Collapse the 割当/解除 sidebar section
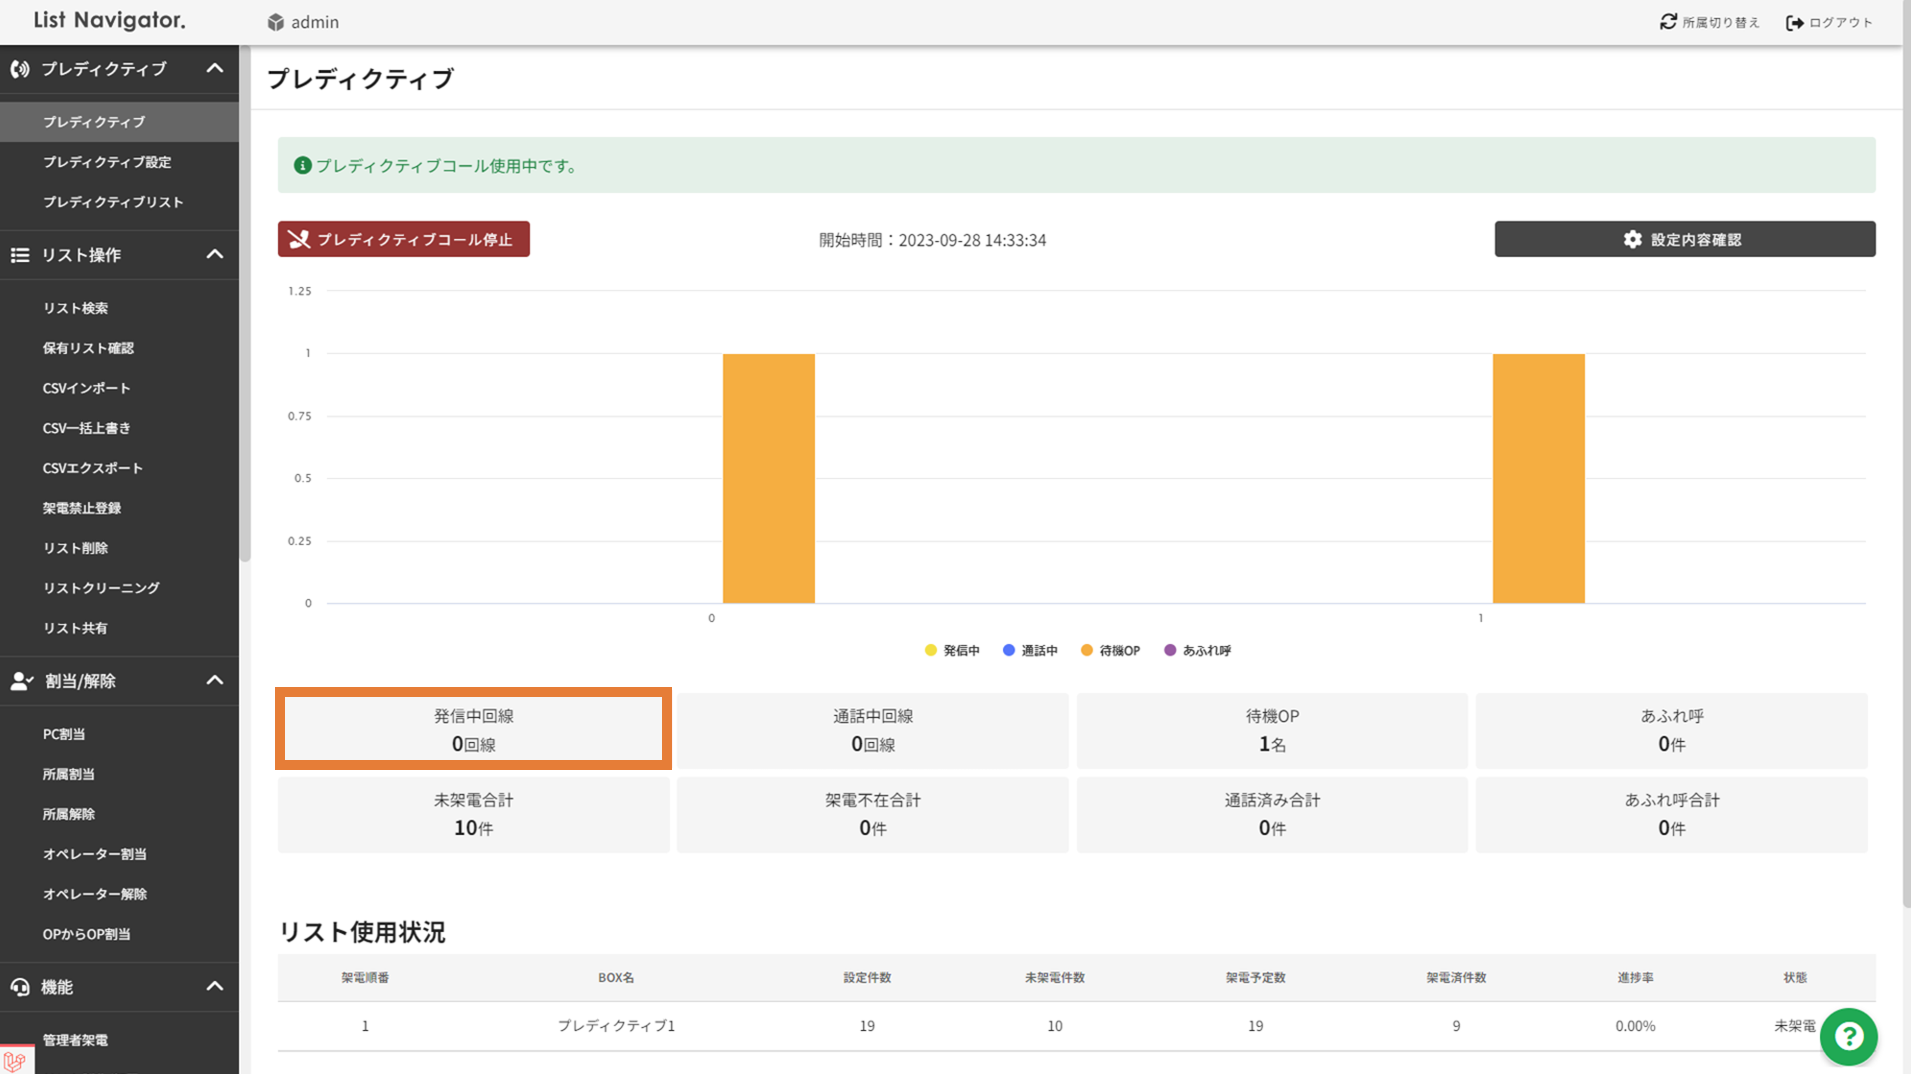Viewport: 1911px width, 1074px height. (214, 680)
